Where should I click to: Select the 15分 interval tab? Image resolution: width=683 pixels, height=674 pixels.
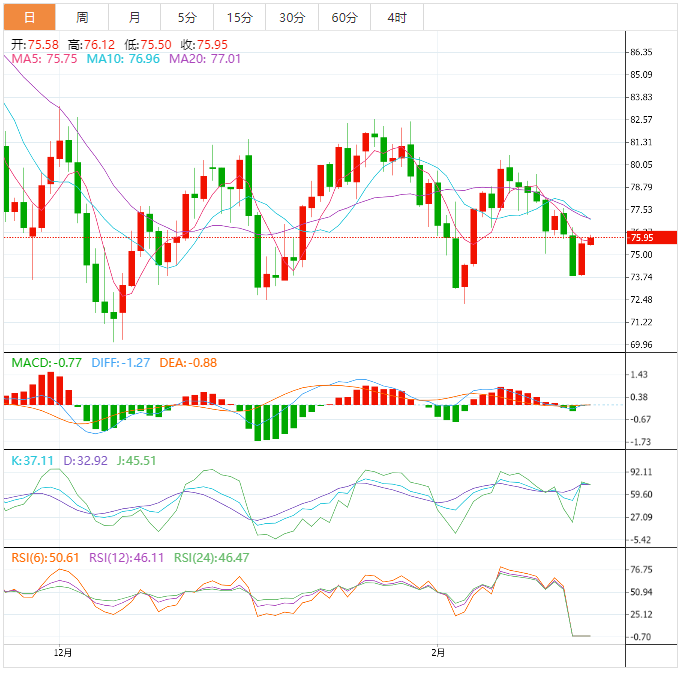pos(239,17)
